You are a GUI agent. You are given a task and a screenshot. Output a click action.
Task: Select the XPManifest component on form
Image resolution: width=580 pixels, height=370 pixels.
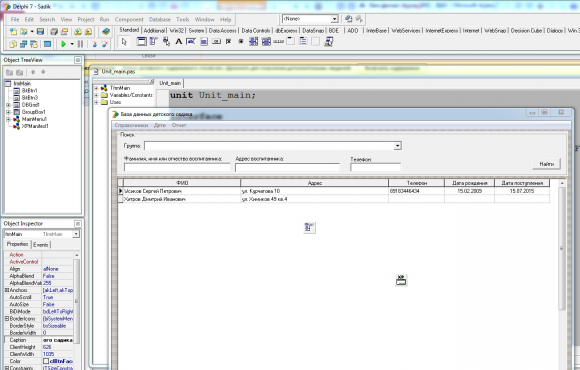[401, 280]
